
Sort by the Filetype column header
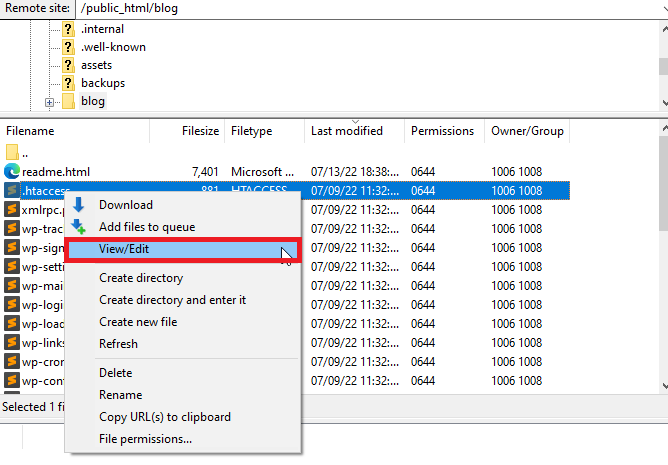pos(265,131)
